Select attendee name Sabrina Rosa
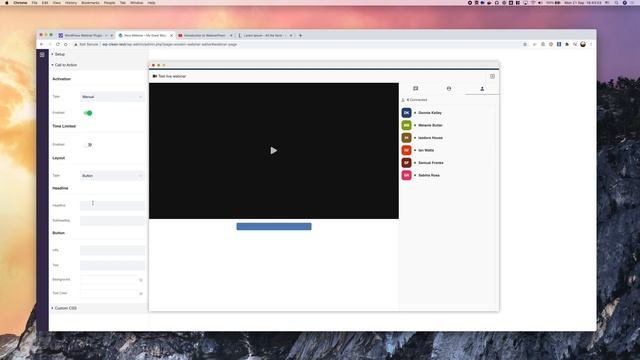This screenshot has height=360, width=640. (x=429, y=175)
